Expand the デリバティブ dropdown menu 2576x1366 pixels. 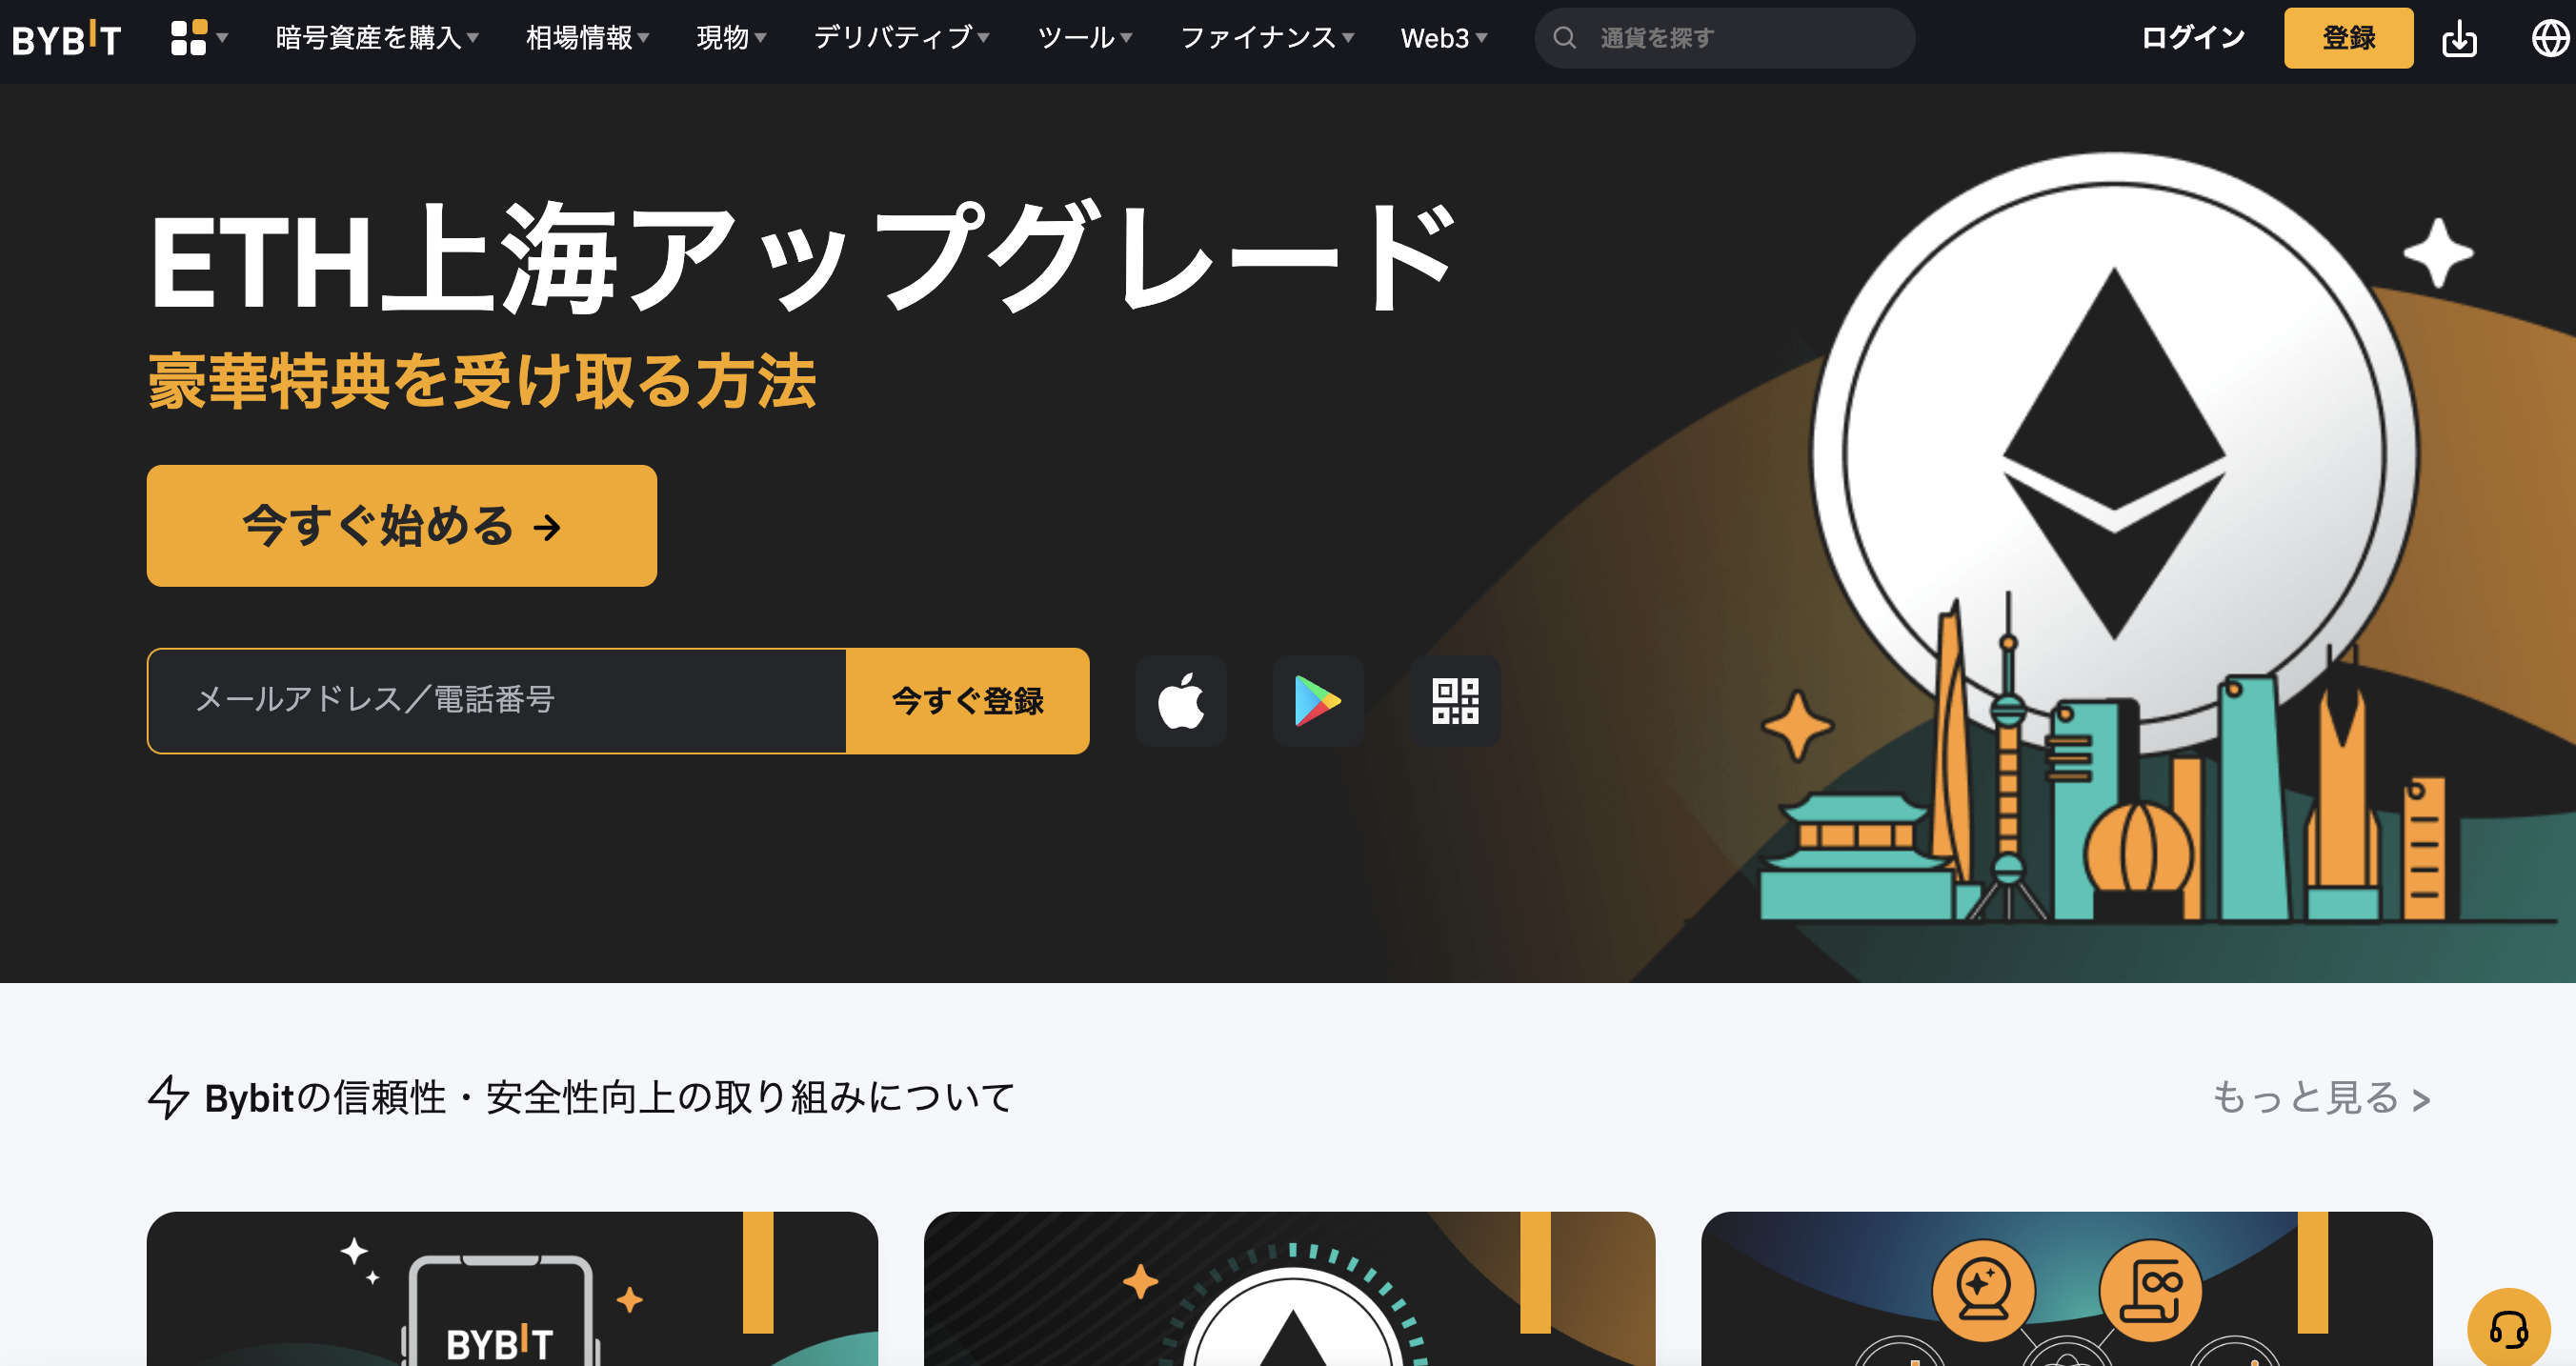901,38
